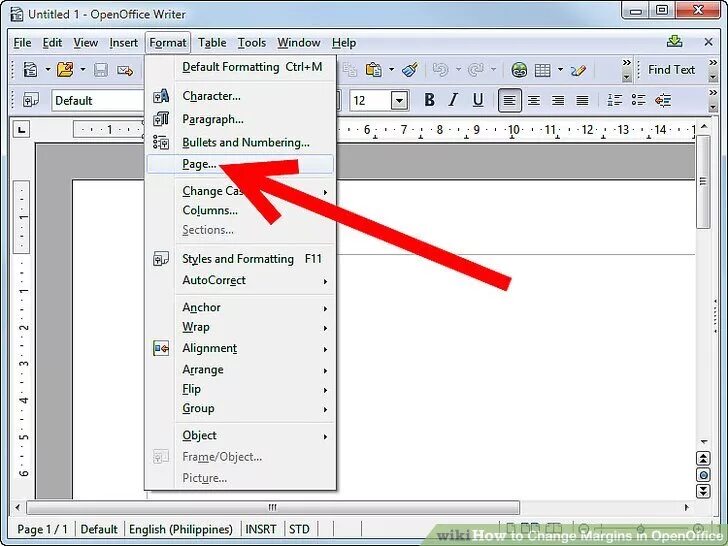Screen dimensions: 728x546
Task: Select Default Formatting menu item
Action: 240,67
